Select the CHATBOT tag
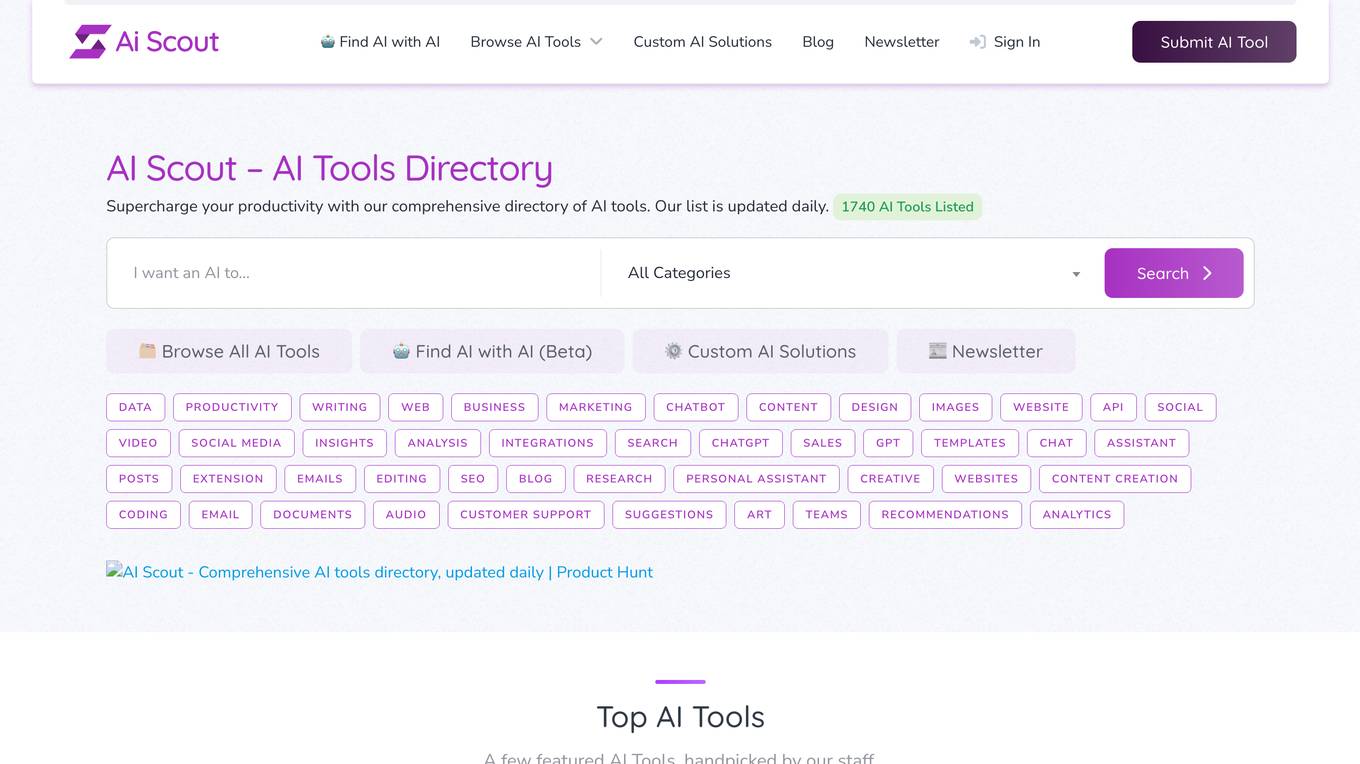This screenshot has height=764, width=1360. [x=695, y=407]
